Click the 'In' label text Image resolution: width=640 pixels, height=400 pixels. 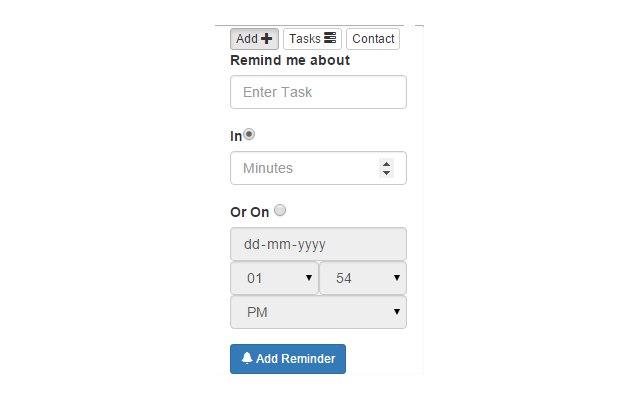pyautogui.click(x=236, y=136)
